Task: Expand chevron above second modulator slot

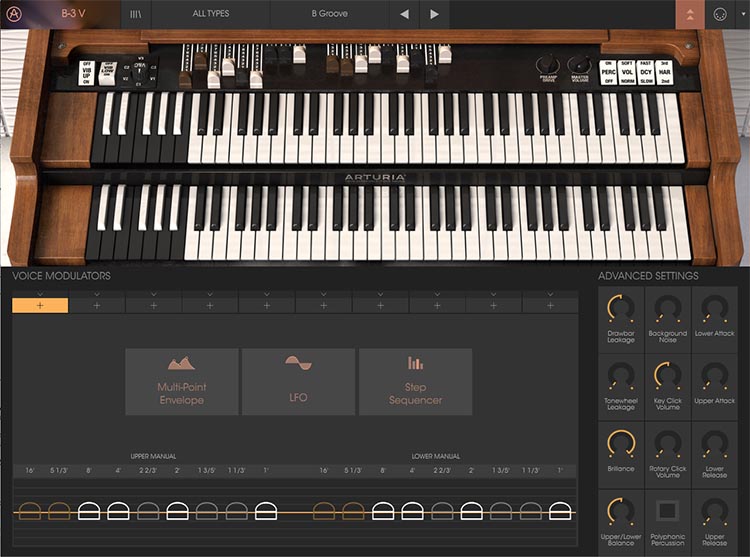Action: 97,294
